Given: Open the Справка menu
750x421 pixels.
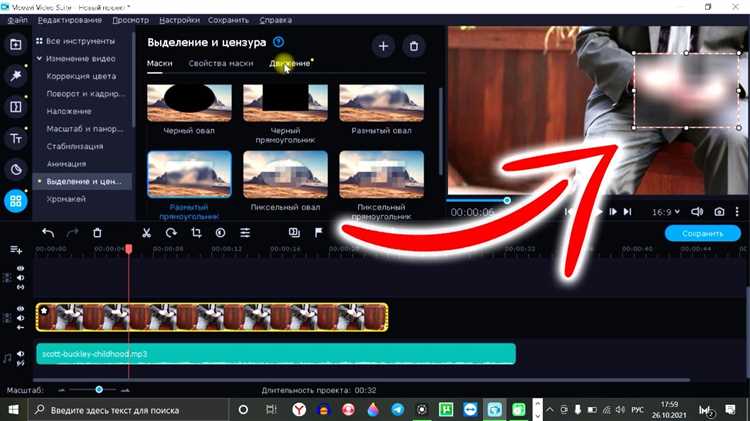Looking at the screenshot, I should click(x=276, y=20).
